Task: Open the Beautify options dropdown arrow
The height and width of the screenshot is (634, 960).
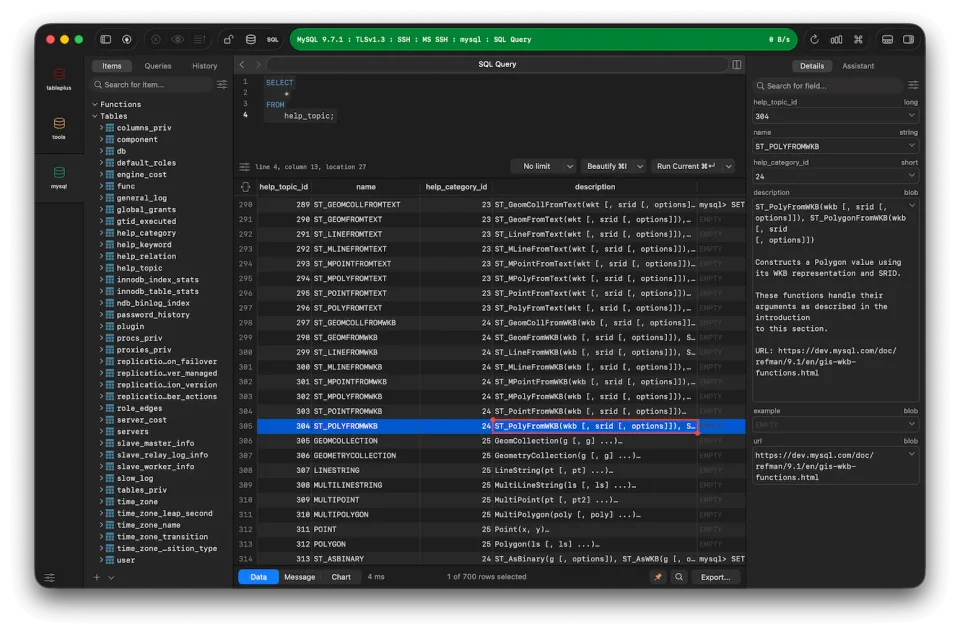Action: click(640, 166)
